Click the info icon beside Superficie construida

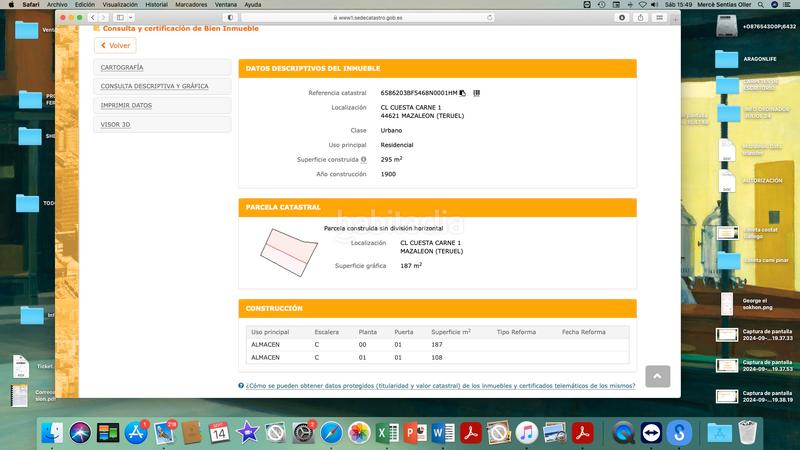364,160
